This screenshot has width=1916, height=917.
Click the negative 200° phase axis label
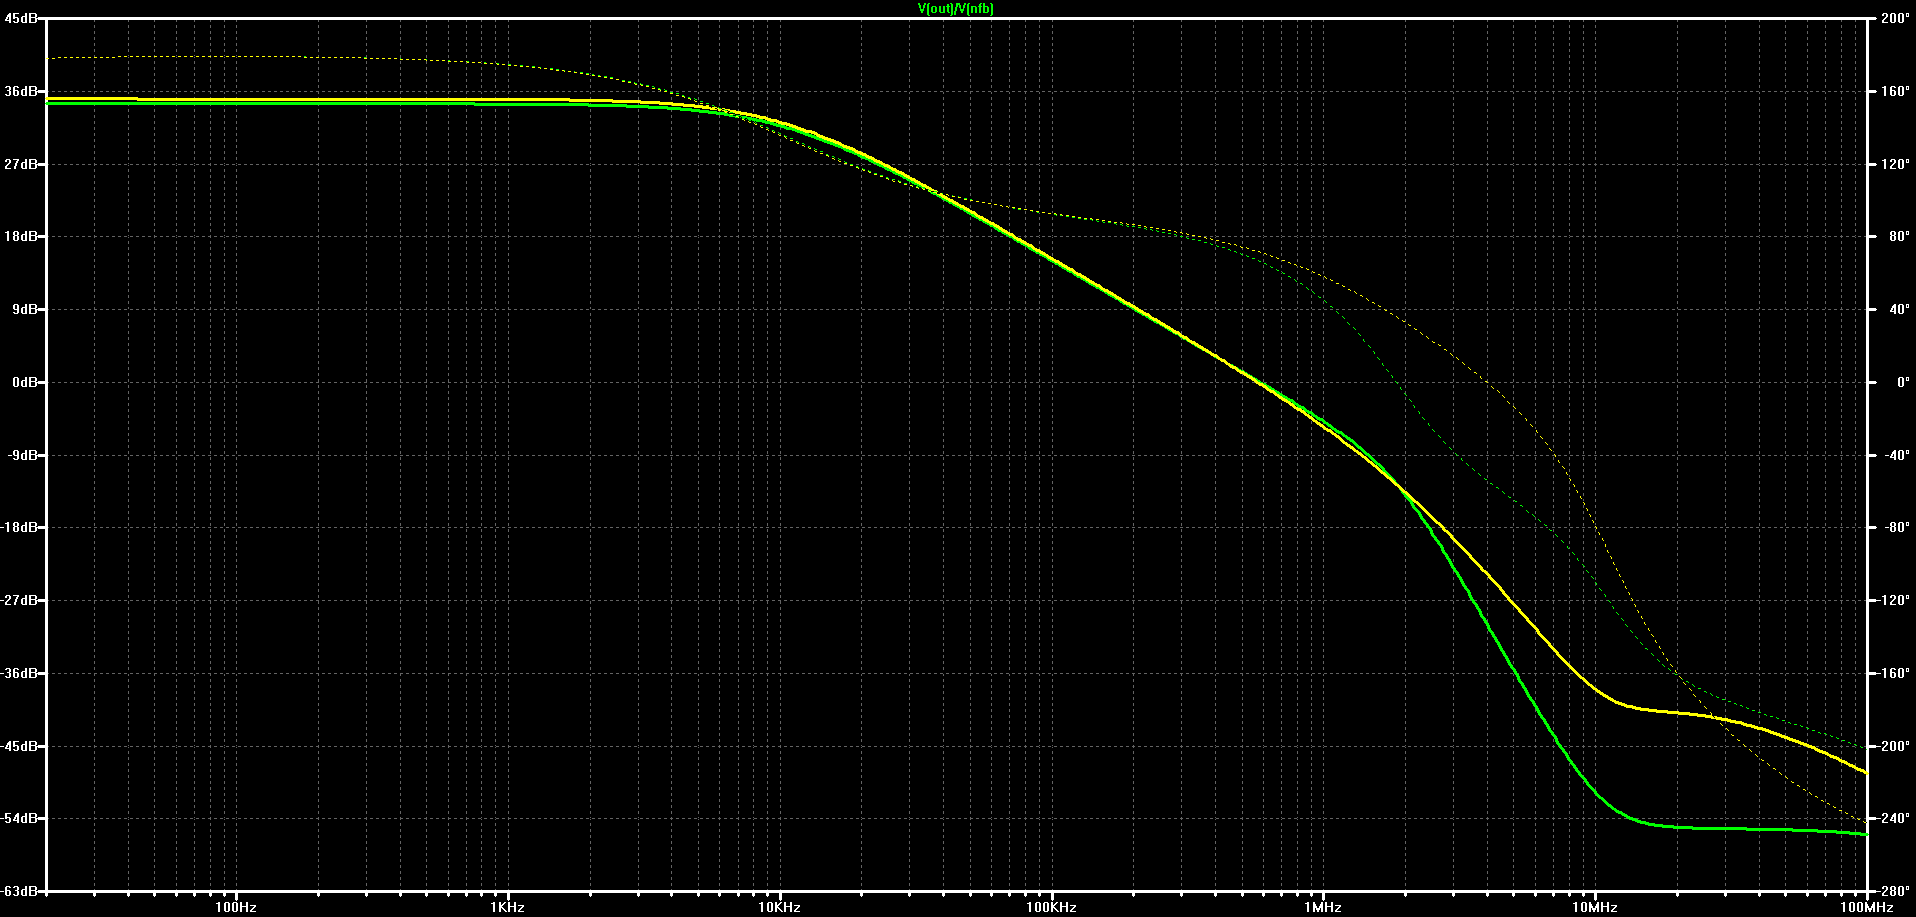[x=1893, y=746]
